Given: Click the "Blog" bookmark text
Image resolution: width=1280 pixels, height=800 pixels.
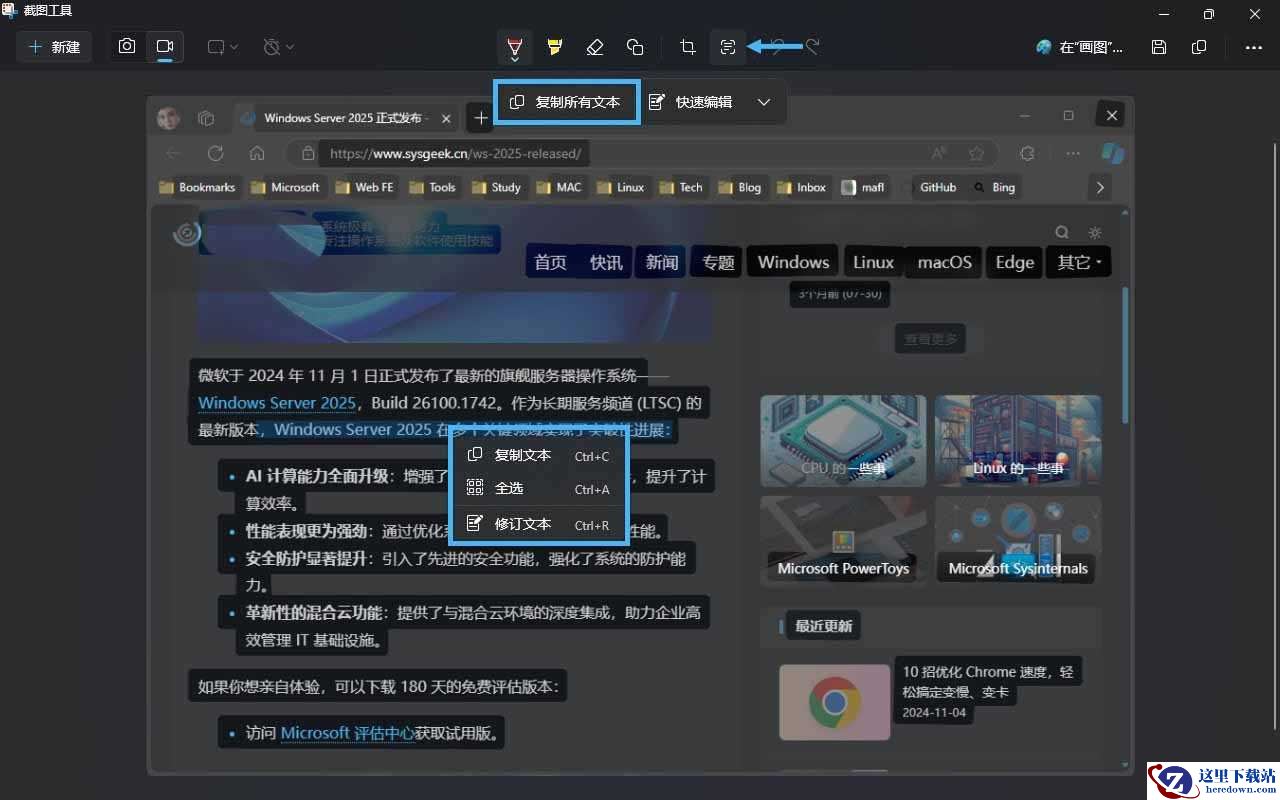Looking at the screenshot, I should (x=749, y=187).
